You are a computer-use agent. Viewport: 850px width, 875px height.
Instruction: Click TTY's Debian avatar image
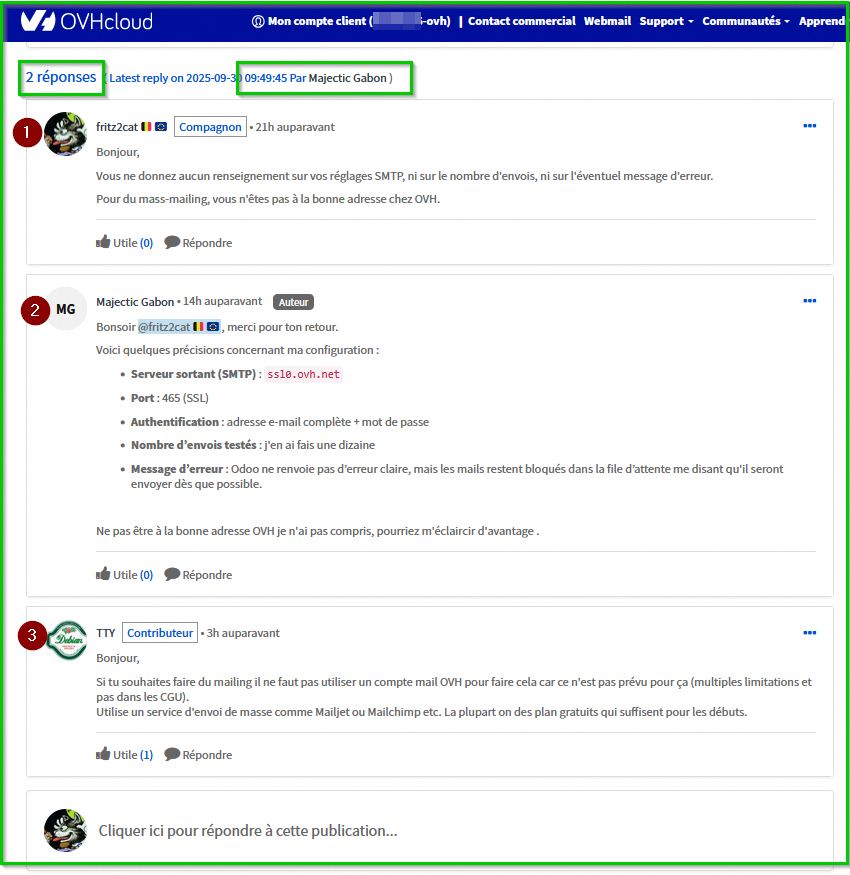point(66,641)
